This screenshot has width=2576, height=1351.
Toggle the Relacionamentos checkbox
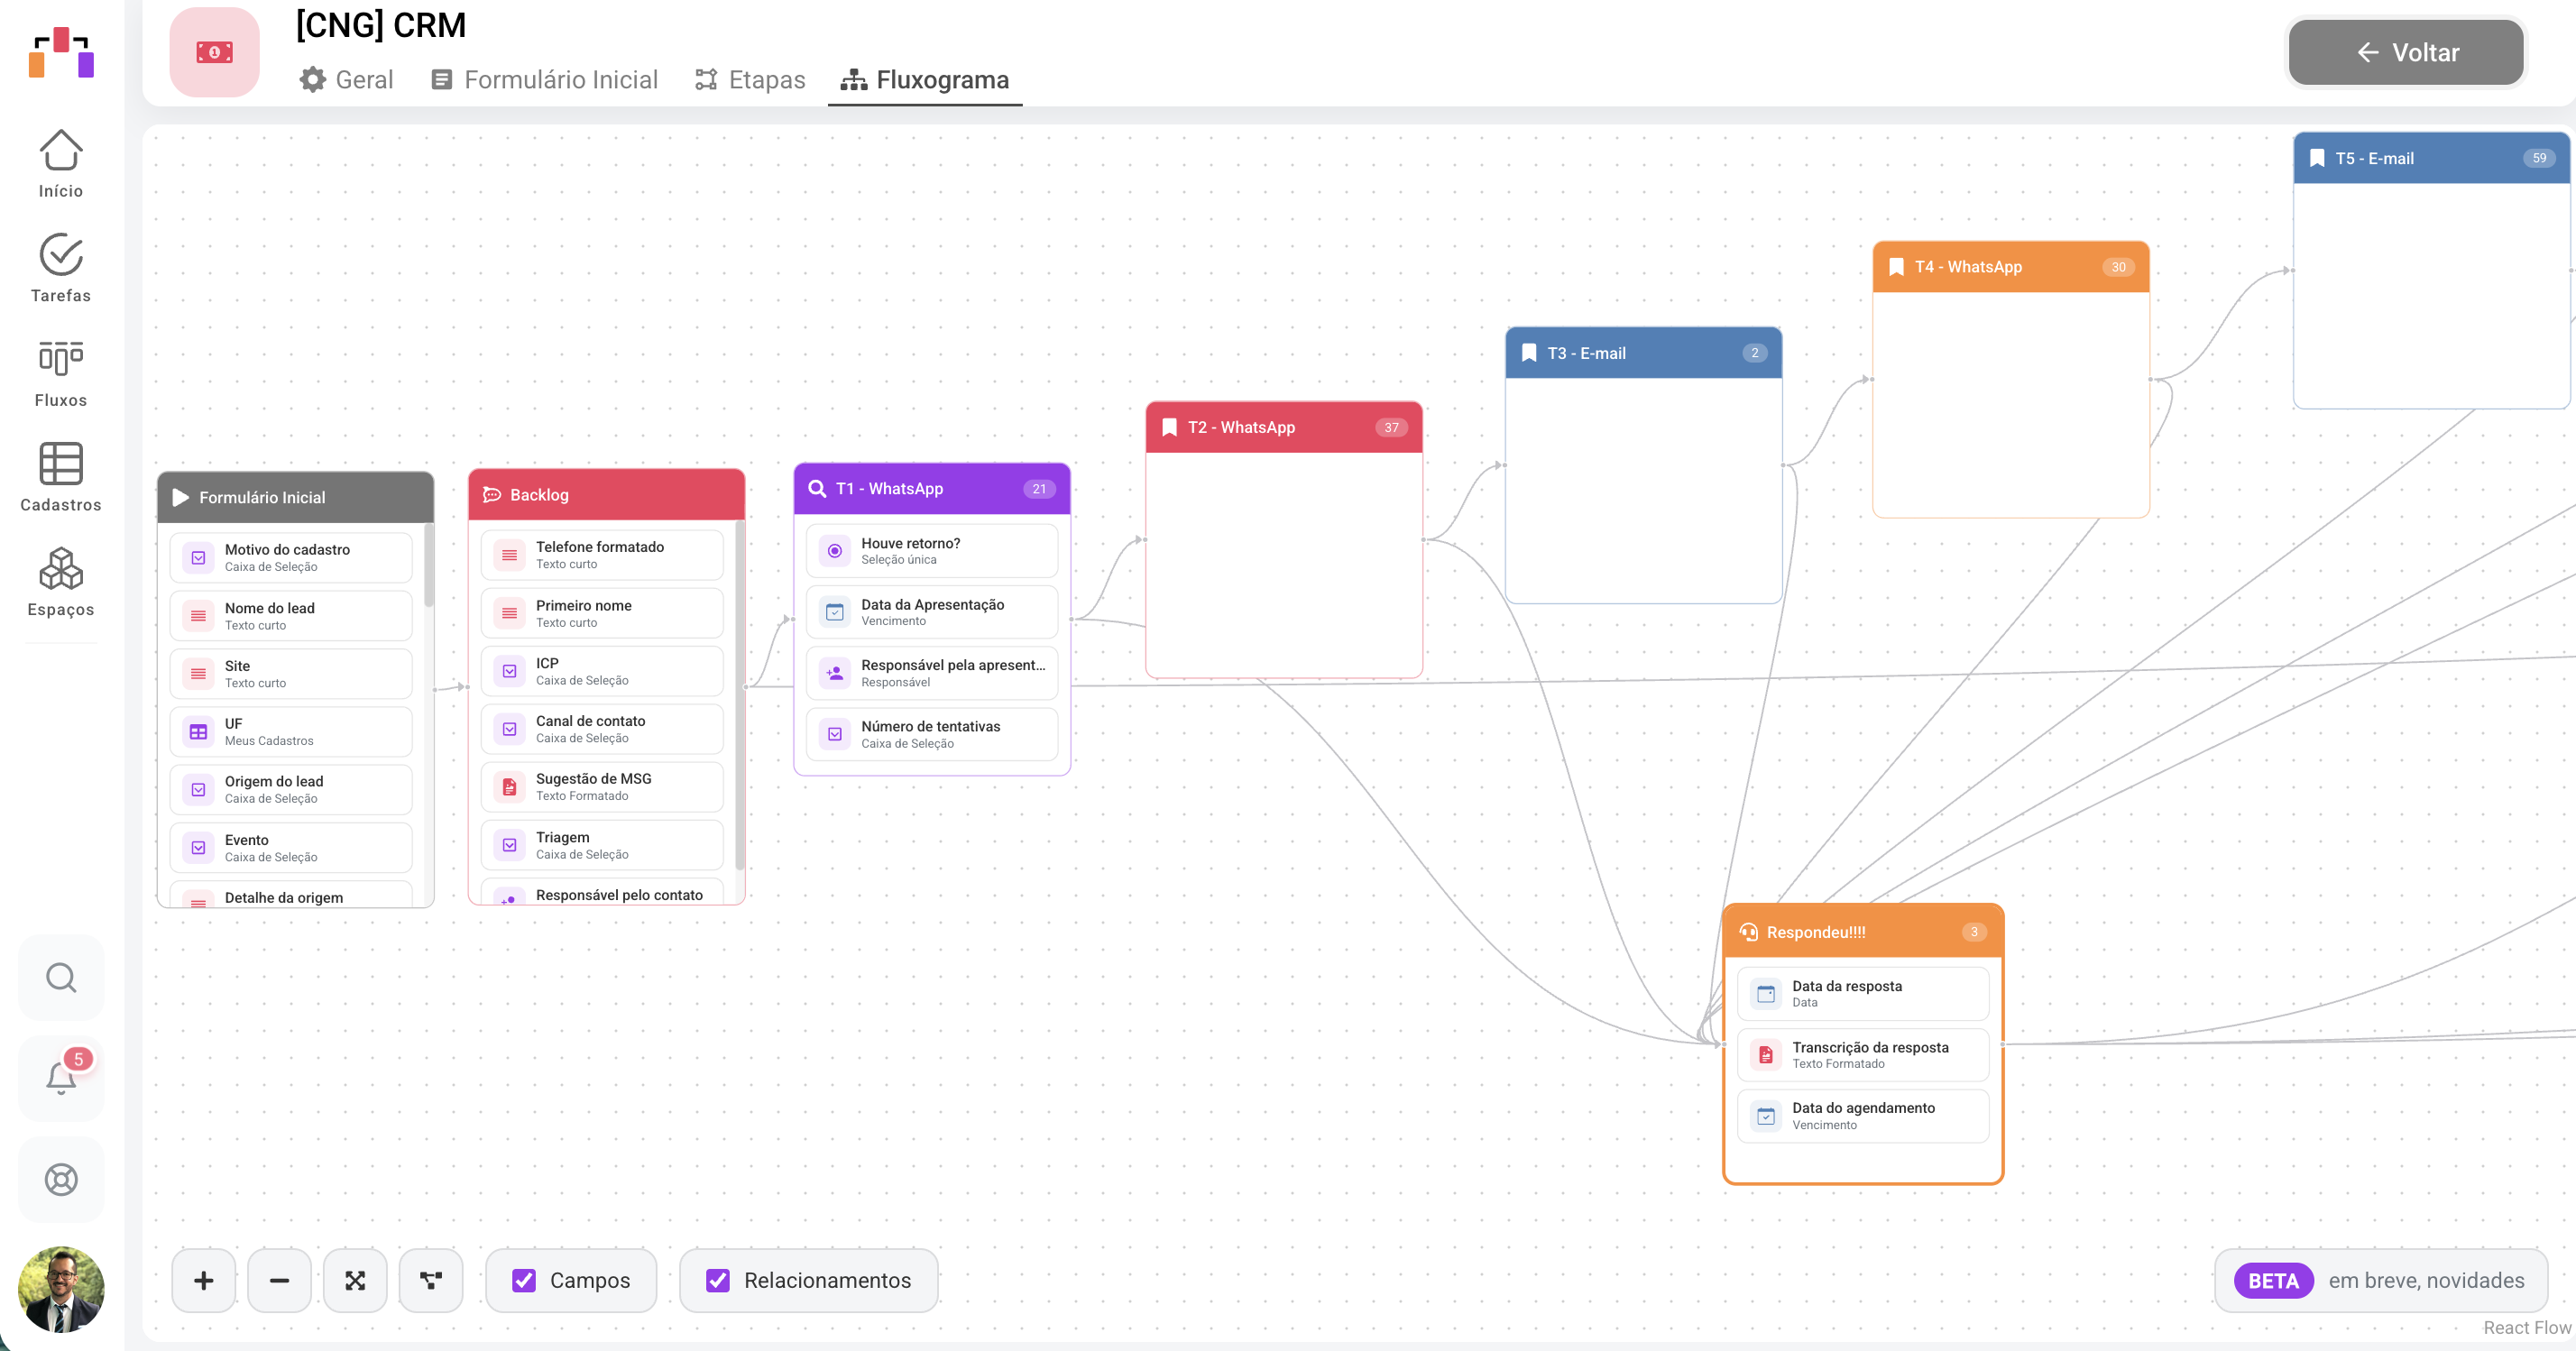pyautogui.click(x=718, y=1280)
